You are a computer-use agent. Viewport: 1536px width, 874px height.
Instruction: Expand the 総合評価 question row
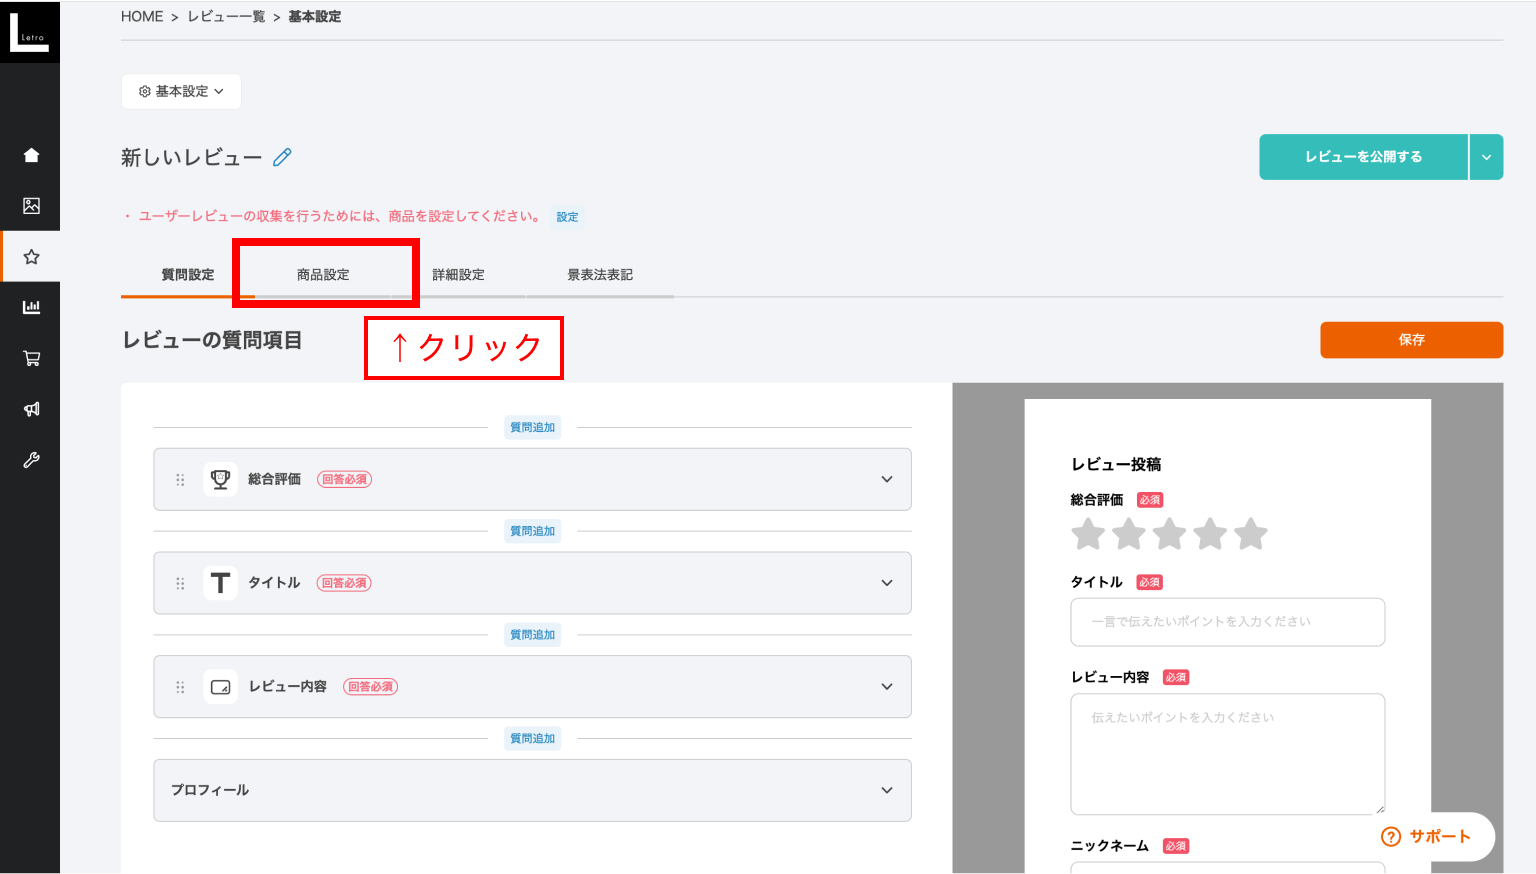tap(886, 479)
